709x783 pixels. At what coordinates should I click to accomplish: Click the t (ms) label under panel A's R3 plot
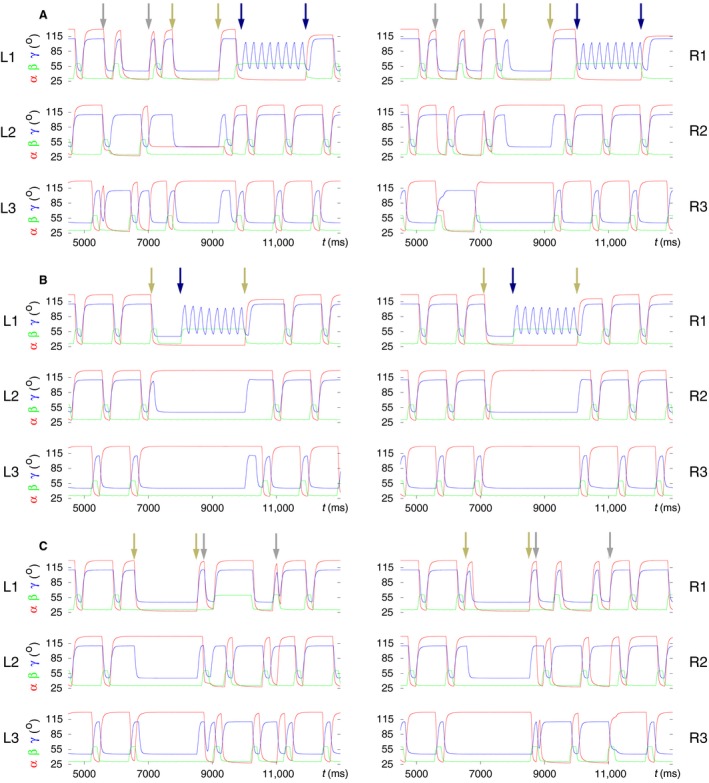[667, 243]
